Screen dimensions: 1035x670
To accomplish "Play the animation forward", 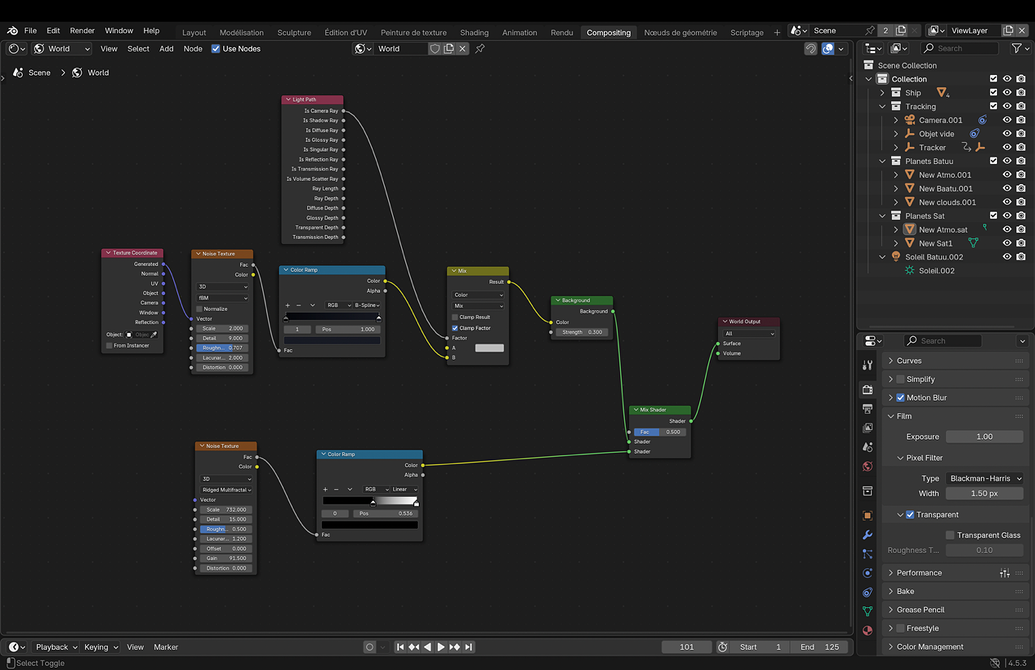I will (441, 647).
